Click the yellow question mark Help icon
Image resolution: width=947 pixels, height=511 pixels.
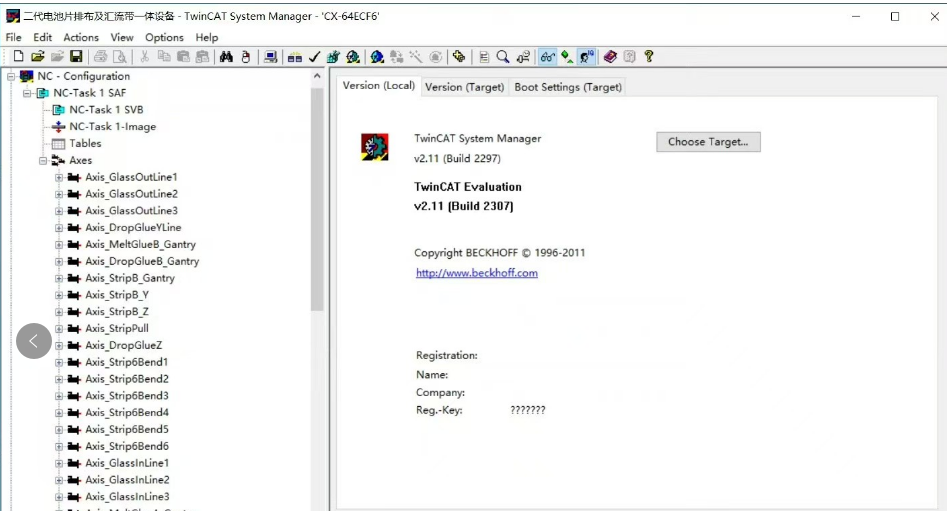click(x=649, y=57)
